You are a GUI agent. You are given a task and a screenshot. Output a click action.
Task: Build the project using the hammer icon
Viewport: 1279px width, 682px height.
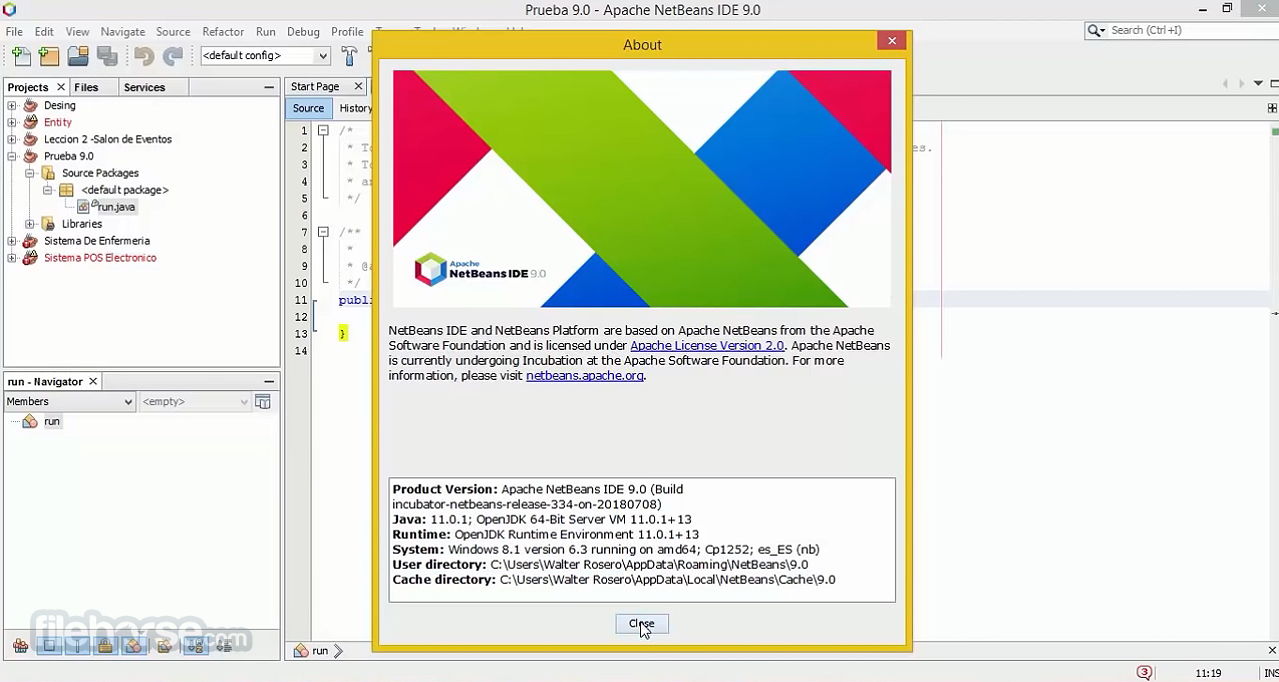point(350,55)
